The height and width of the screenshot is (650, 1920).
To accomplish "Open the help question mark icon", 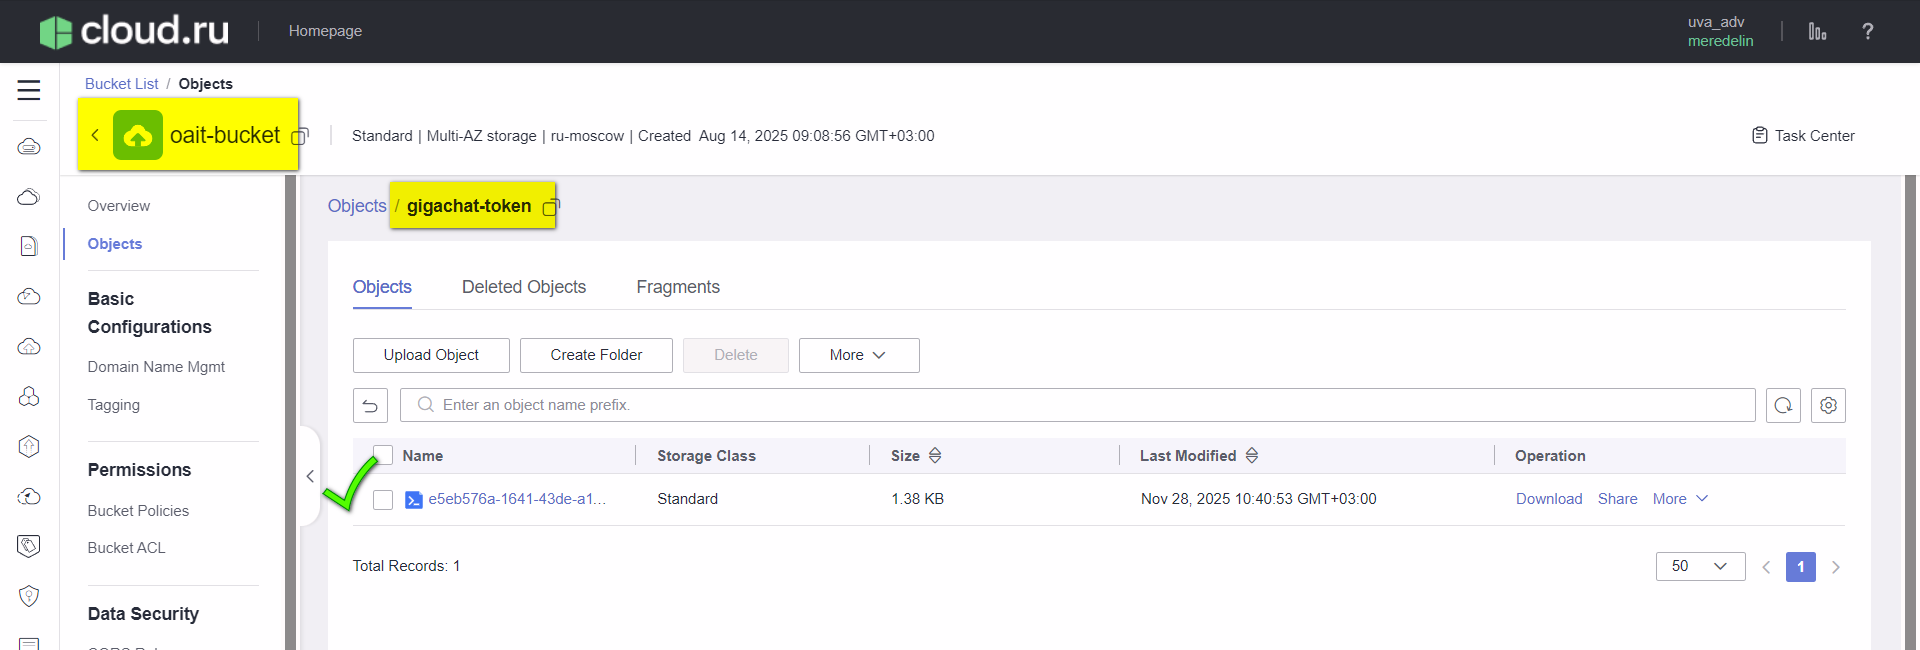I will pos(1867,32).
